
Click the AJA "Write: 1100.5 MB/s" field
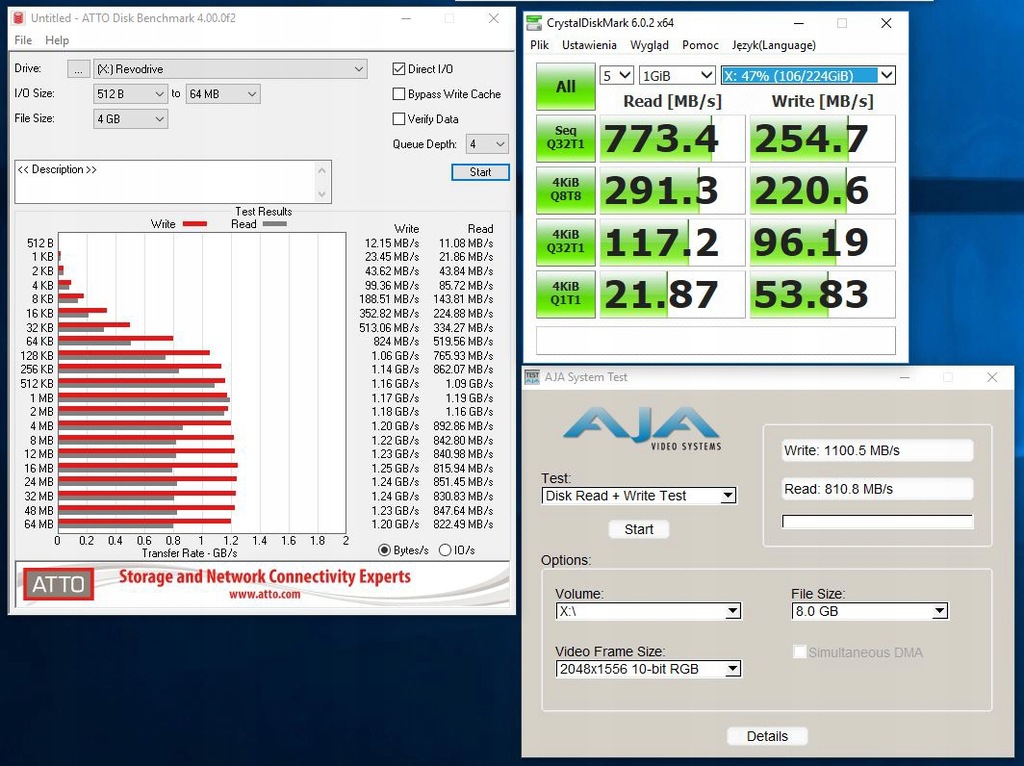pyautogui.click(x=878, y=451)
